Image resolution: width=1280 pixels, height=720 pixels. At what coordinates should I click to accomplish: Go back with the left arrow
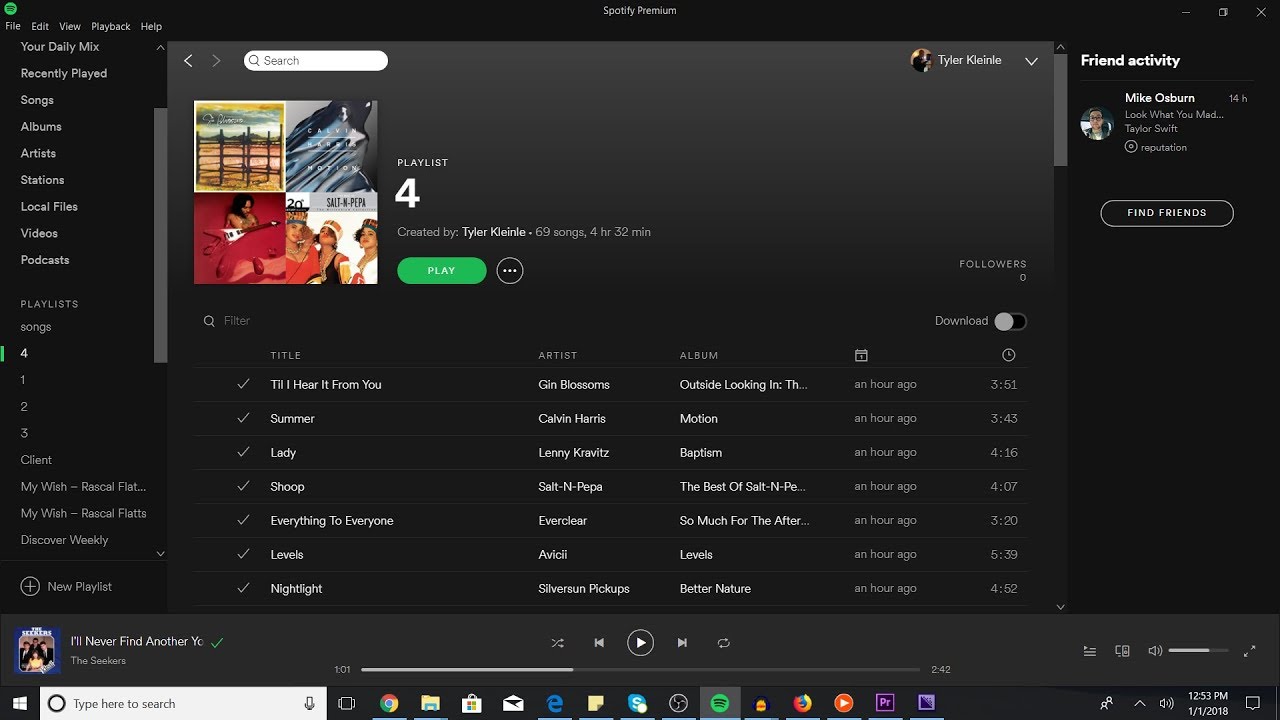coord(188,61)
